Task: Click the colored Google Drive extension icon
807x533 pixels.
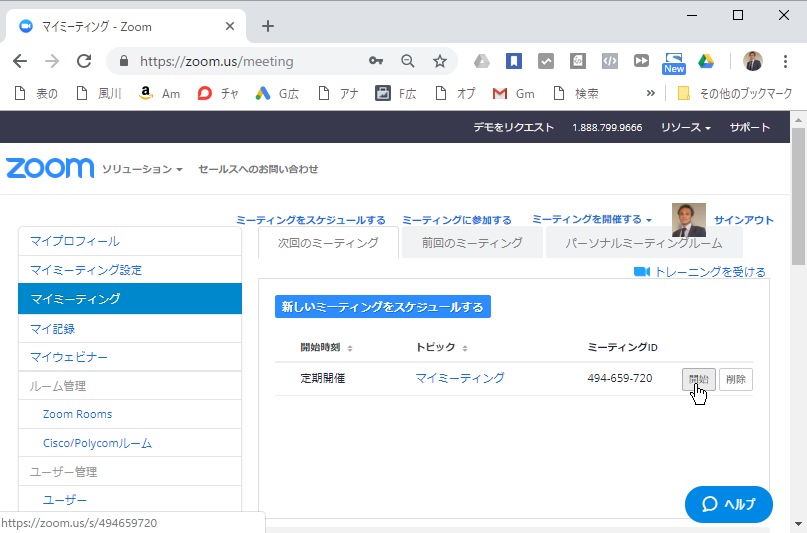Action: (x=706, y=61)
